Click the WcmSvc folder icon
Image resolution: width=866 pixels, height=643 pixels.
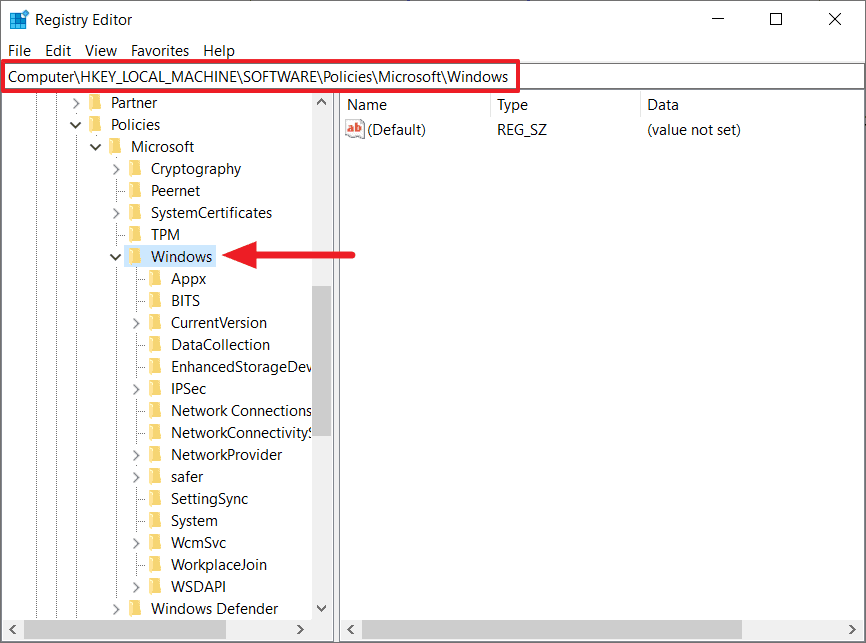click(x=156, y=543)
